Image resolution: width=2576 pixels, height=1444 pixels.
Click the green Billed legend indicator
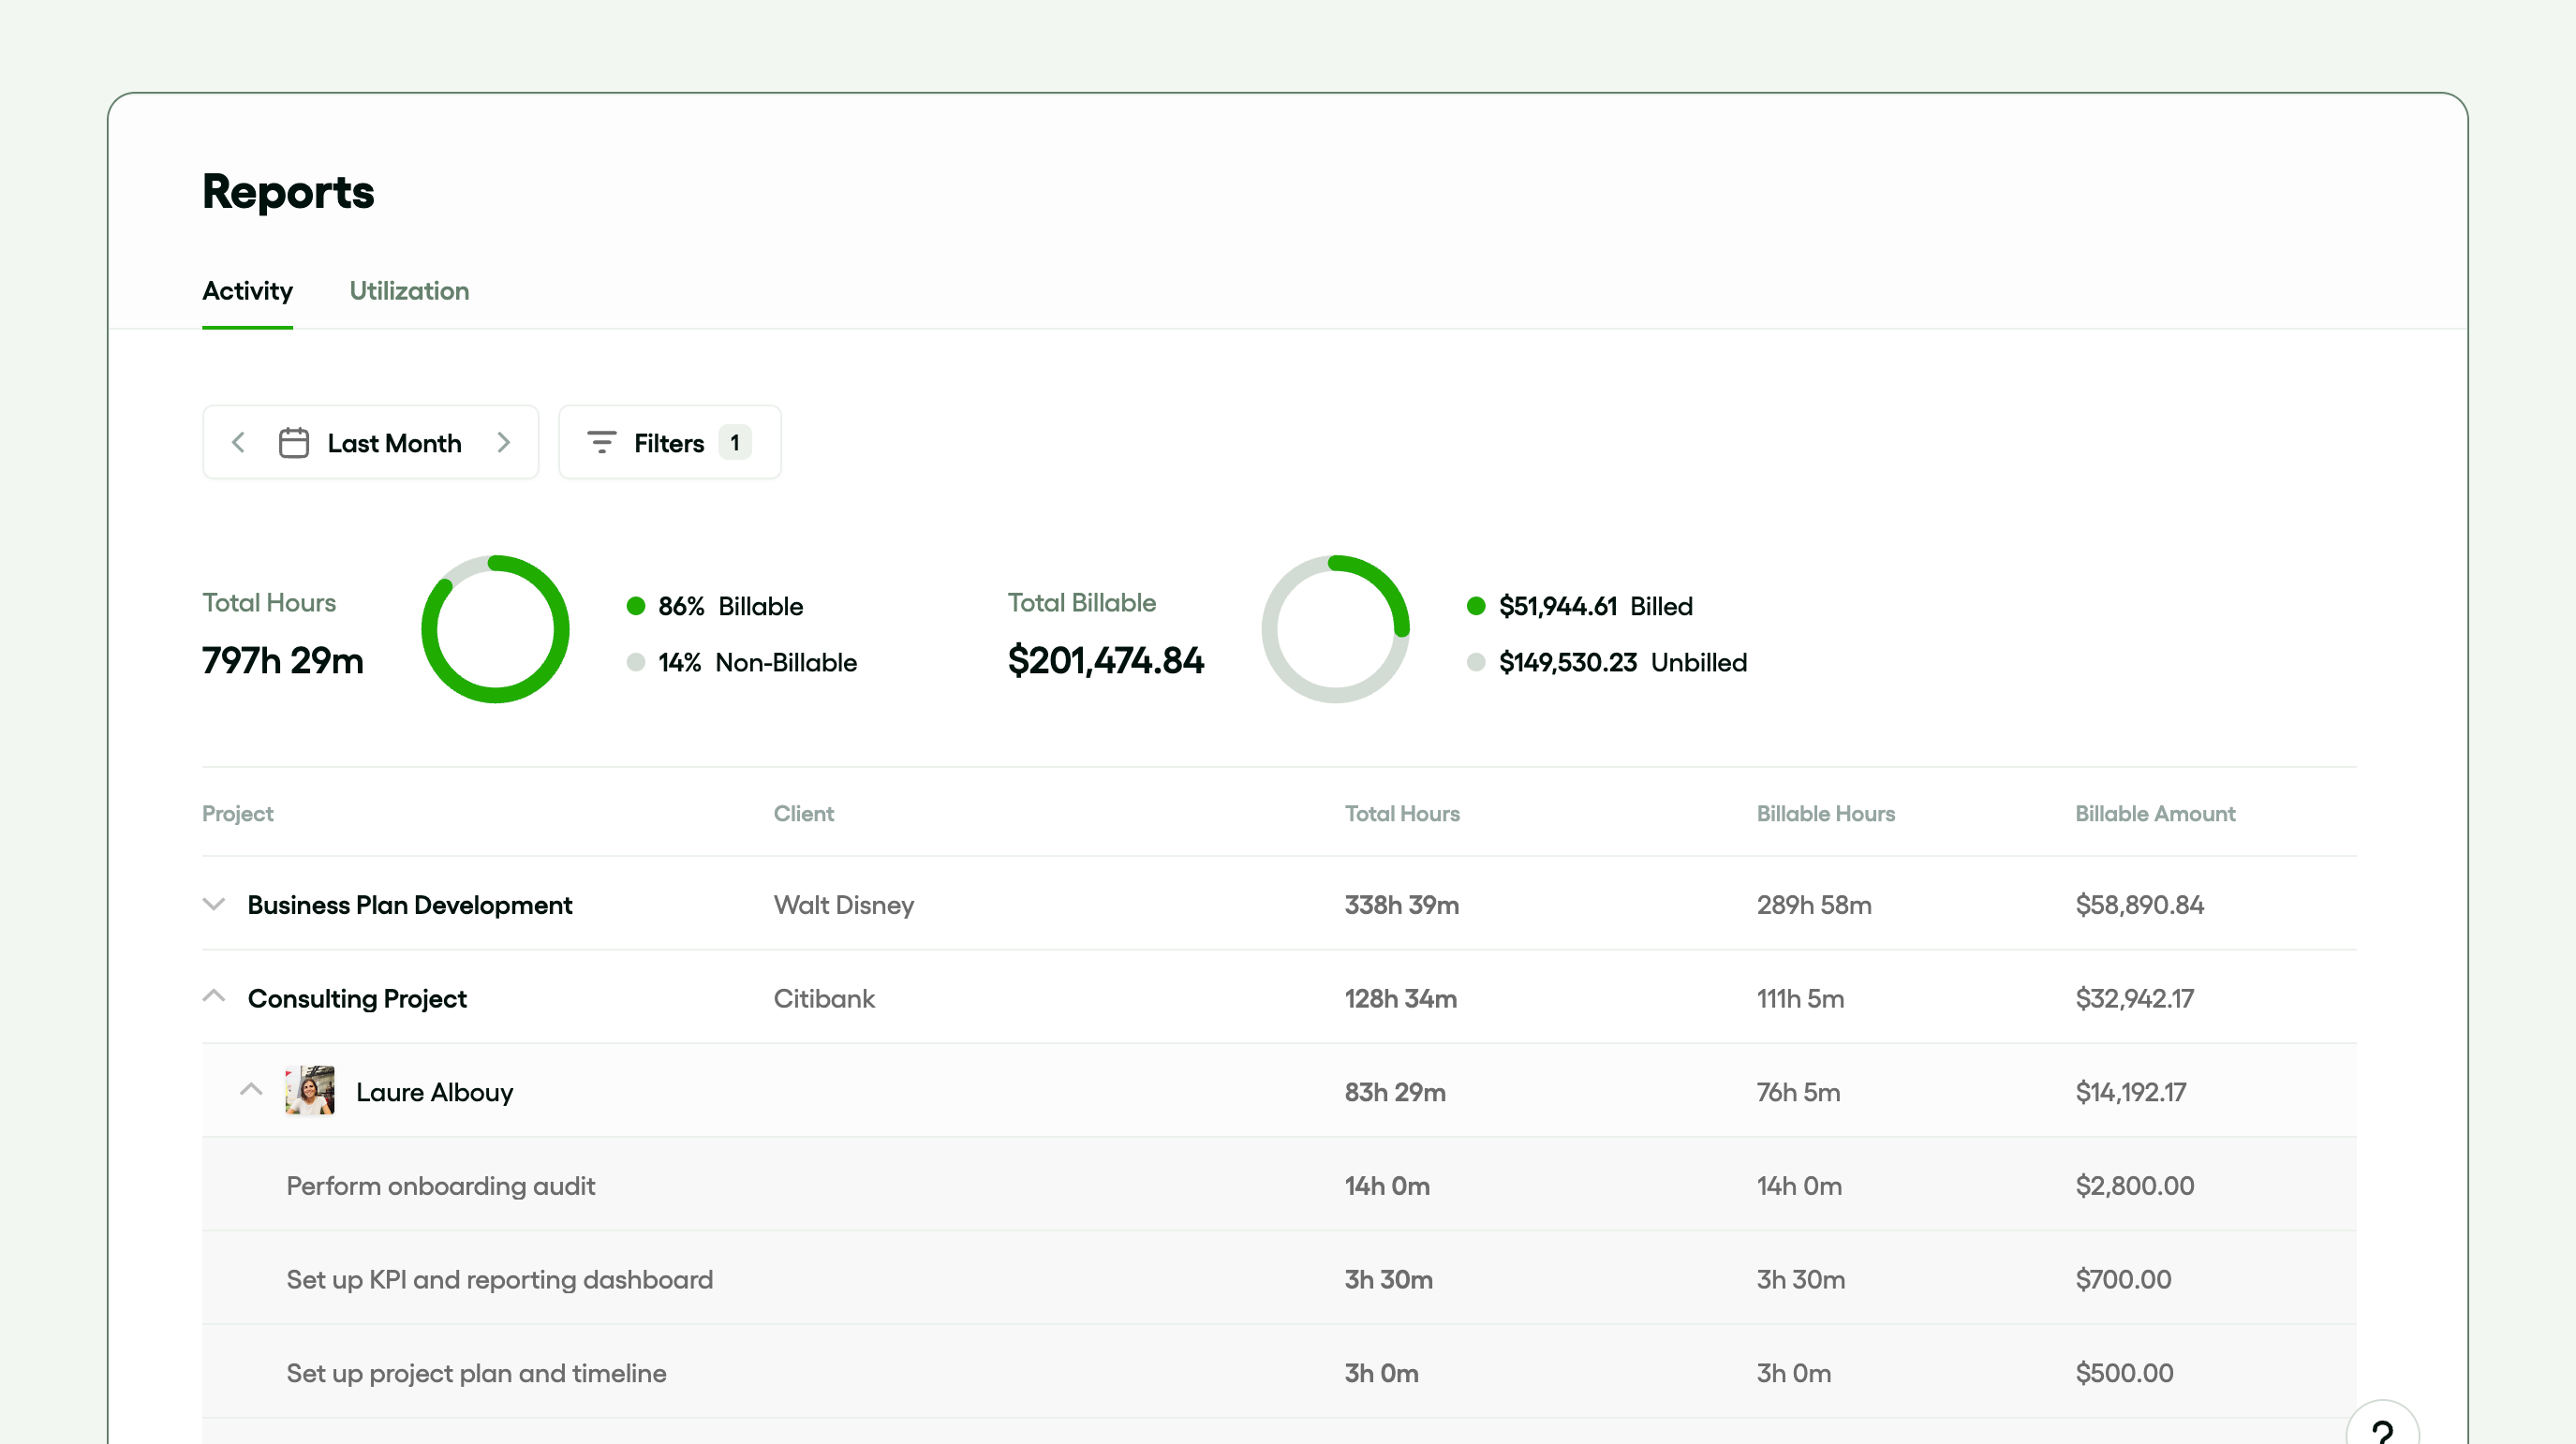pyautogui.click(x=1477, y=605)
